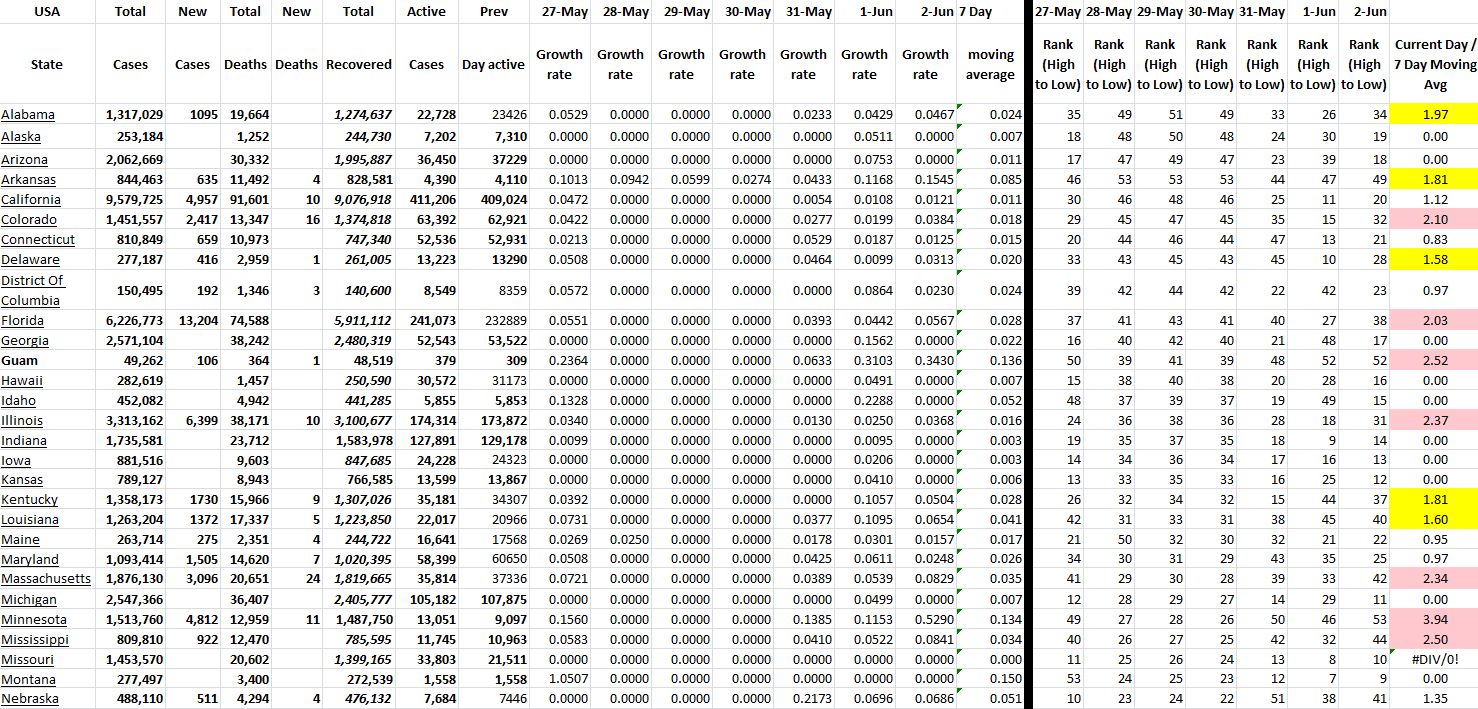Open the Alabama state link
Viewport: 1478px width, 709px height.
tap(28, 115)
